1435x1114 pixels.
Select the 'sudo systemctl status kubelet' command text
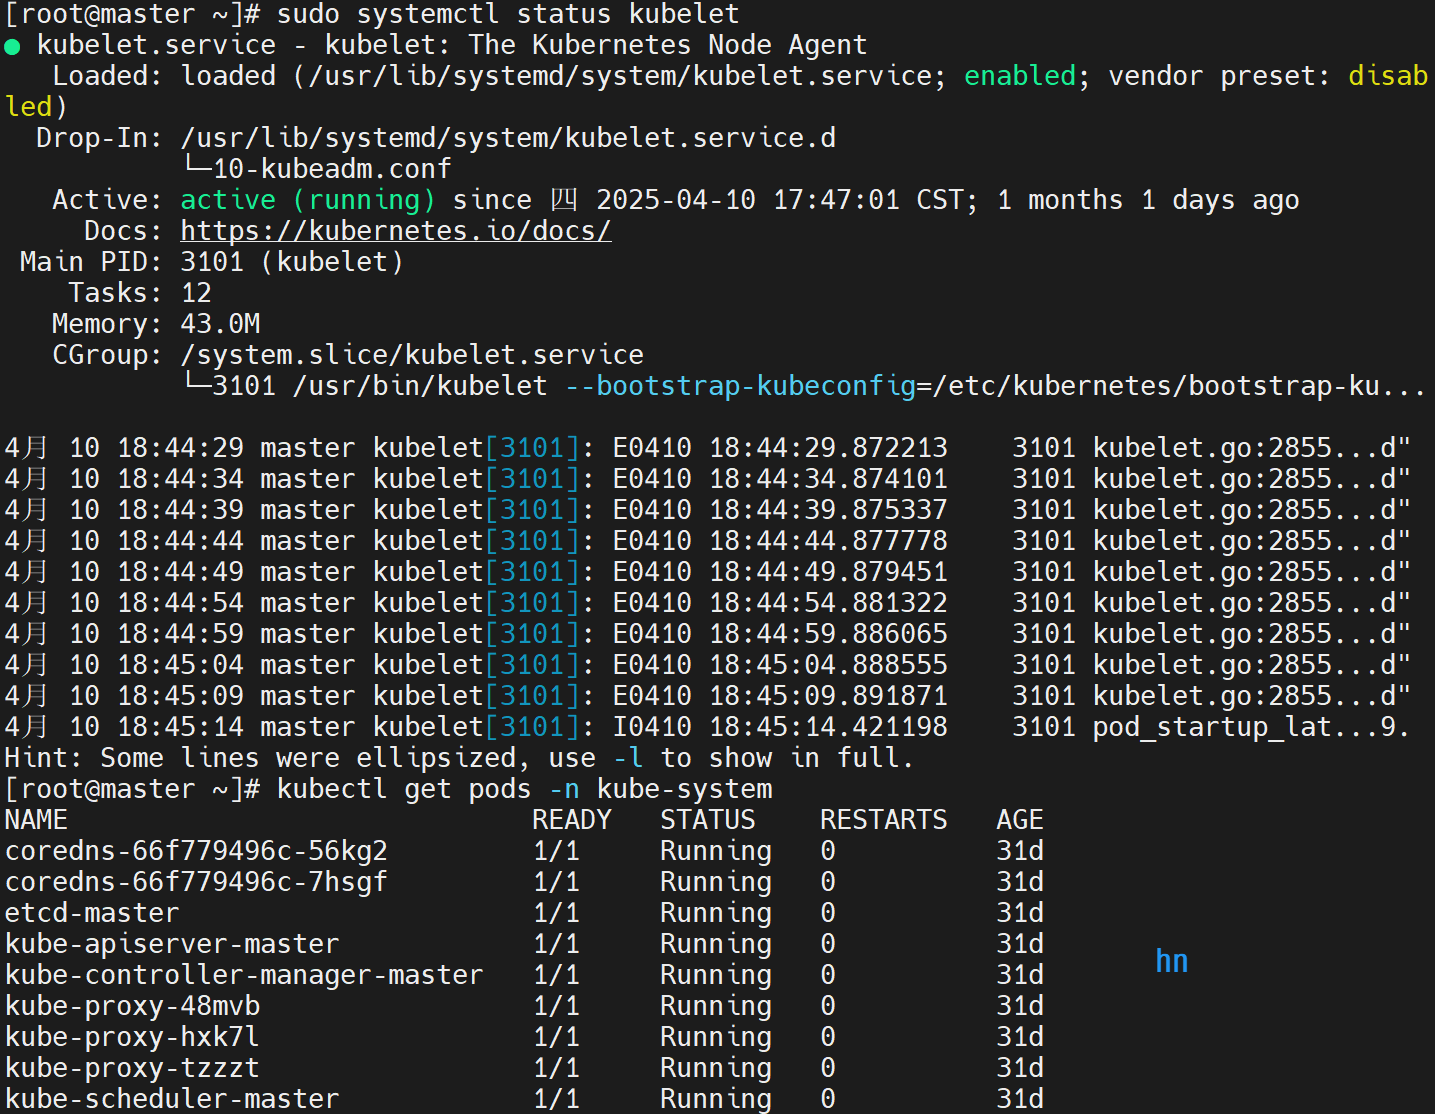pyautogui.click(x=508, y=14)
